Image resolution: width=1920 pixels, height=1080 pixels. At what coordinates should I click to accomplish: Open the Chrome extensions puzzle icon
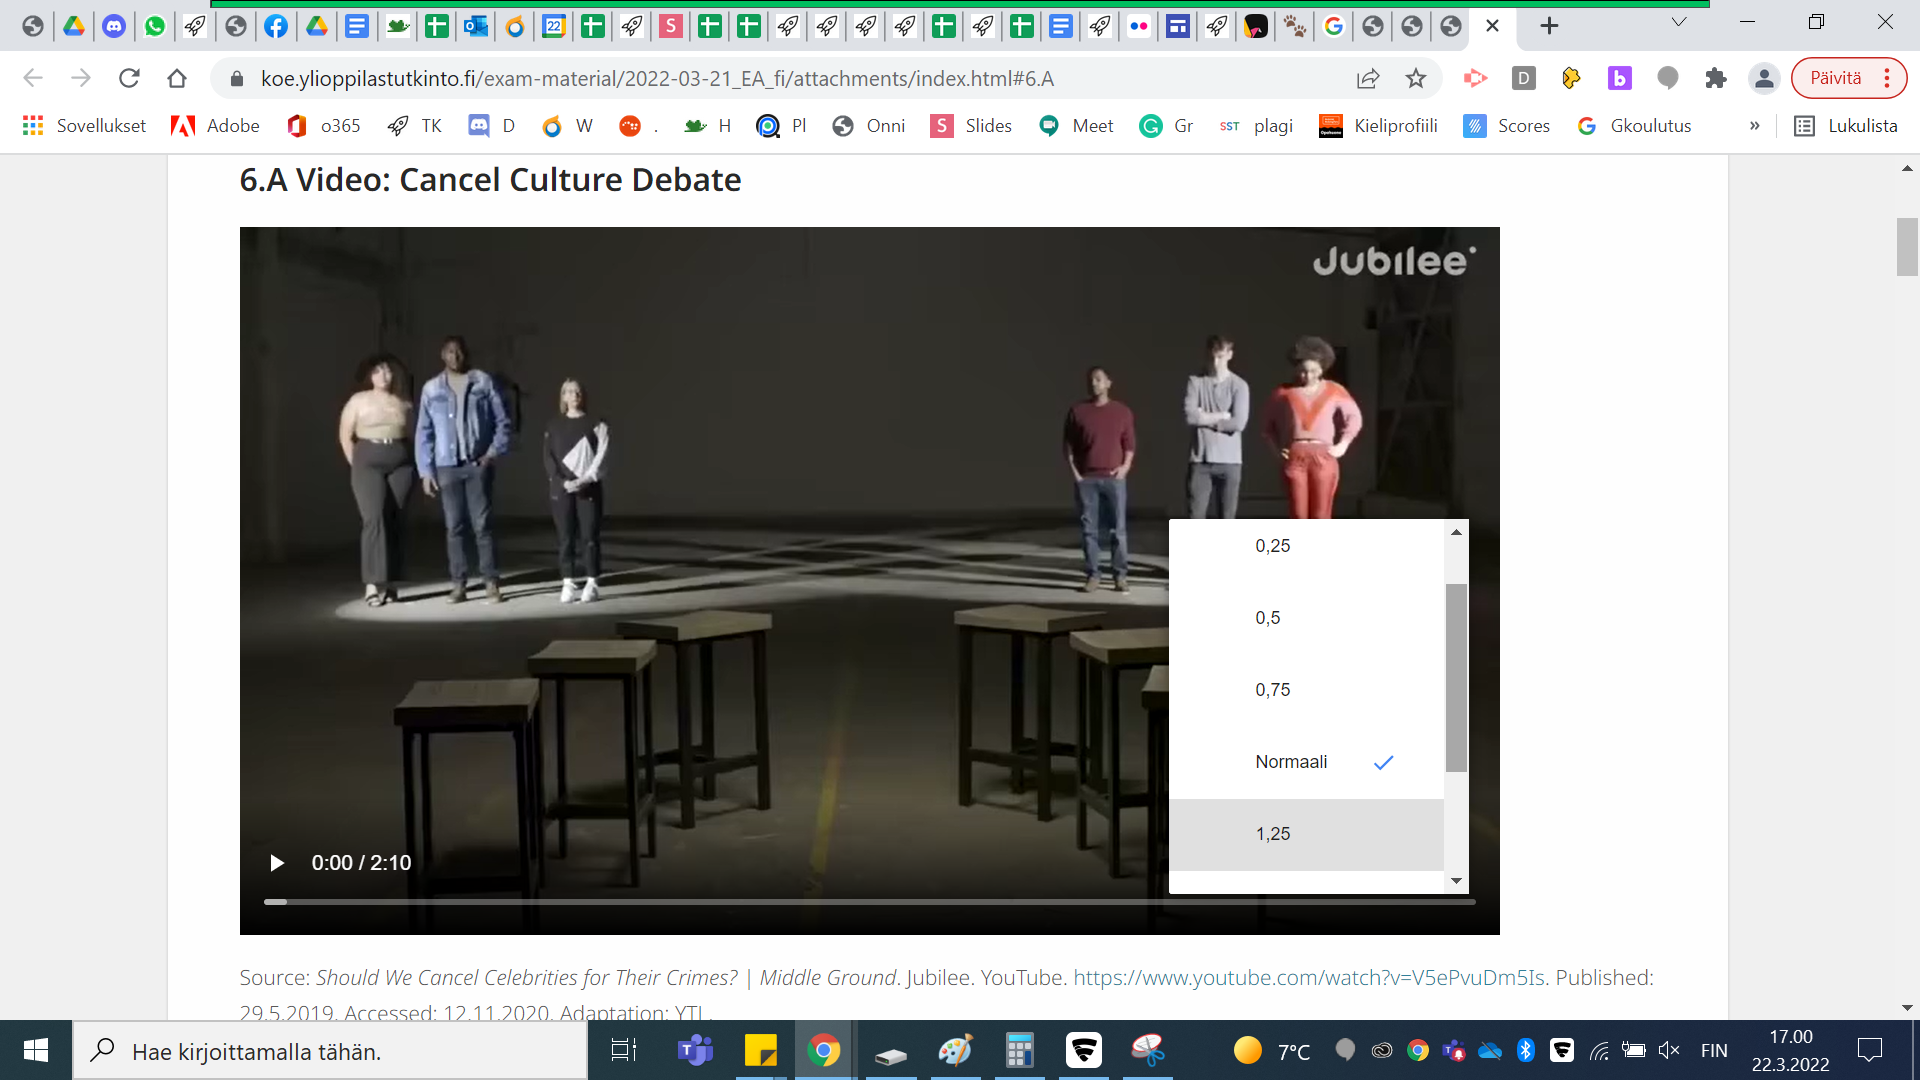pos(1716,78)
